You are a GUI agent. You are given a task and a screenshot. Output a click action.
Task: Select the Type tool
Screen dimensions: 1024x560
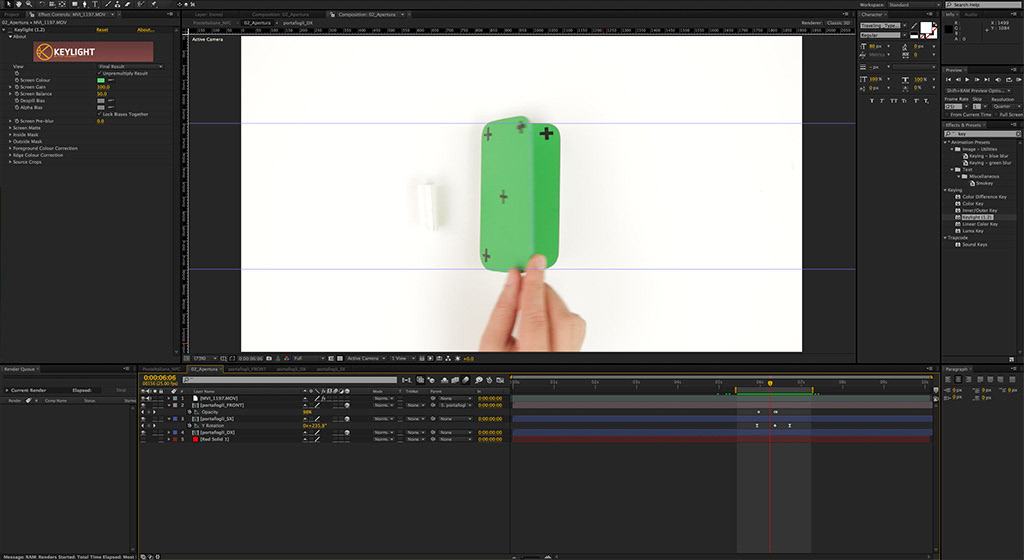pos(95,5)
